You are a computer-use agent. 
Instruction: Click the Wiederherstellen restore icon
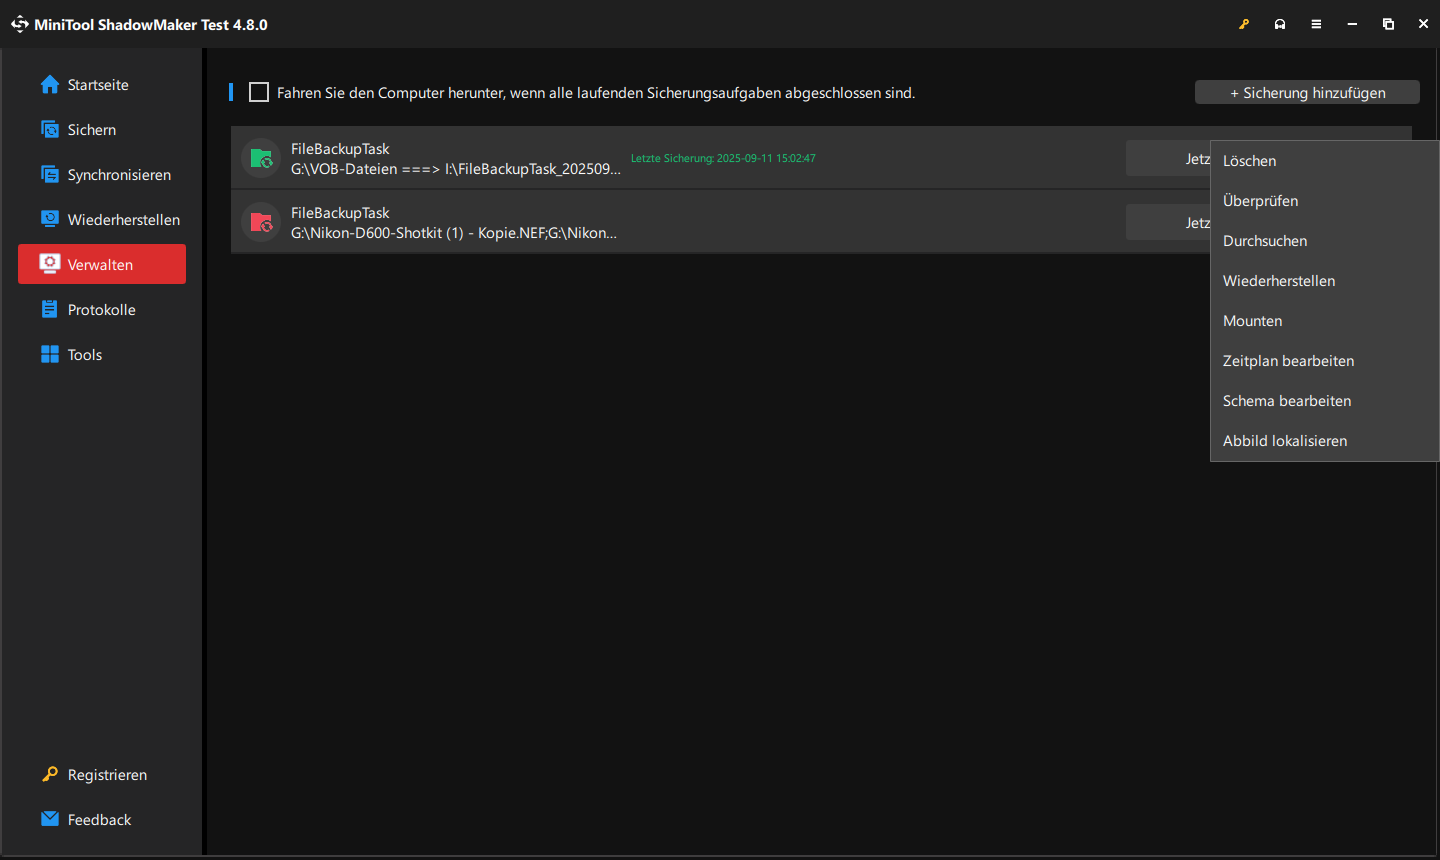[x=50, y=219]
